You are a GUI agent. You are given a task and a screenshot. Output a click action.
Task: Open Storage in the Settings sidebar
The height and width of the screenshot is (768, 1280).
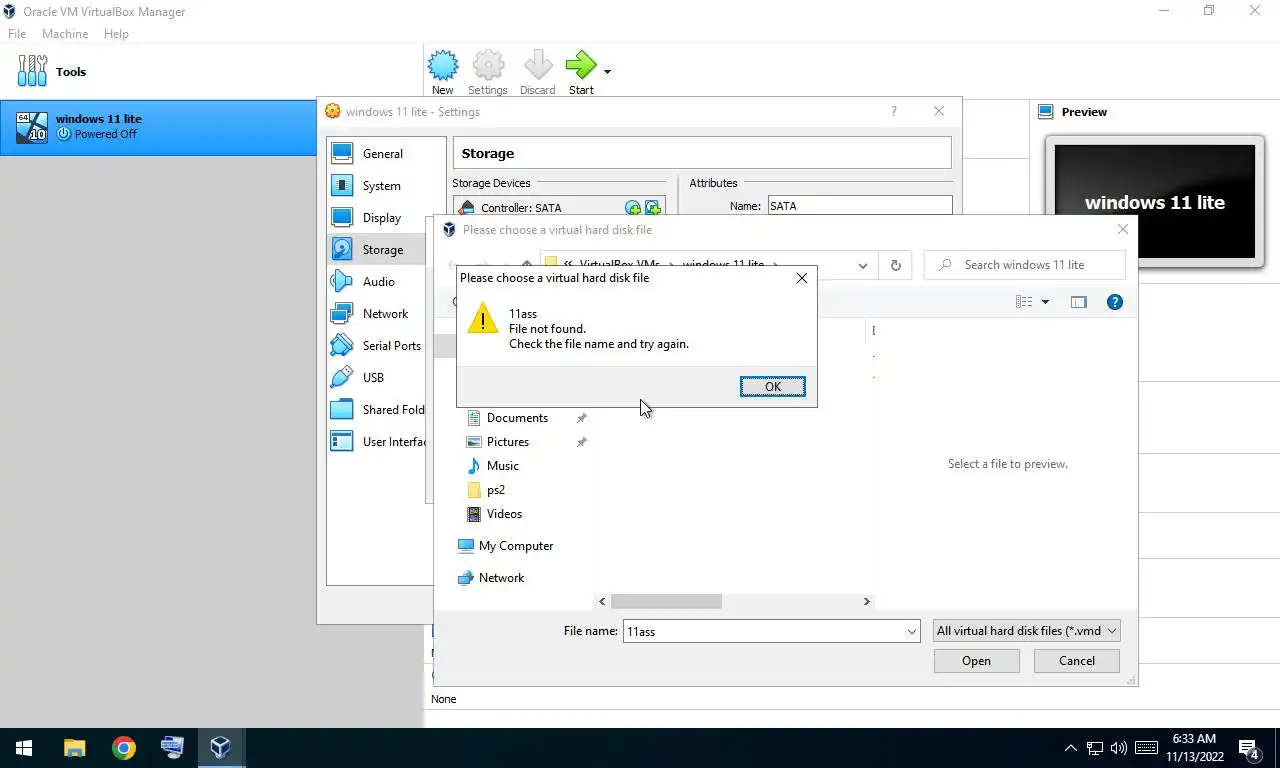(382, 250)
